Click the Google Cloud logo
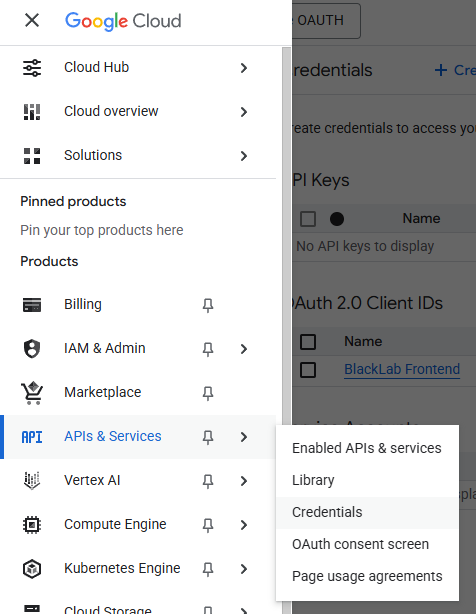Screen dimensions: 476x614 click(123, 21)
